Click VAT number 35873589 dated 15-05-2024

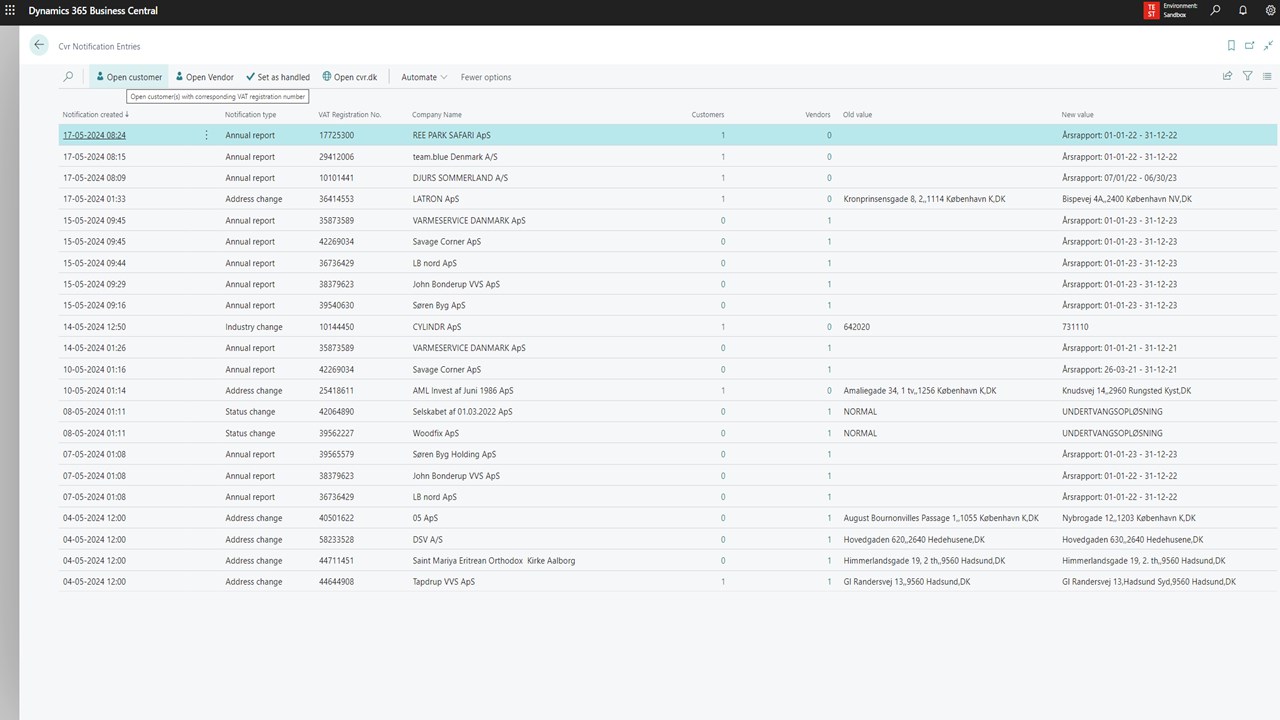tap(336, 220)
